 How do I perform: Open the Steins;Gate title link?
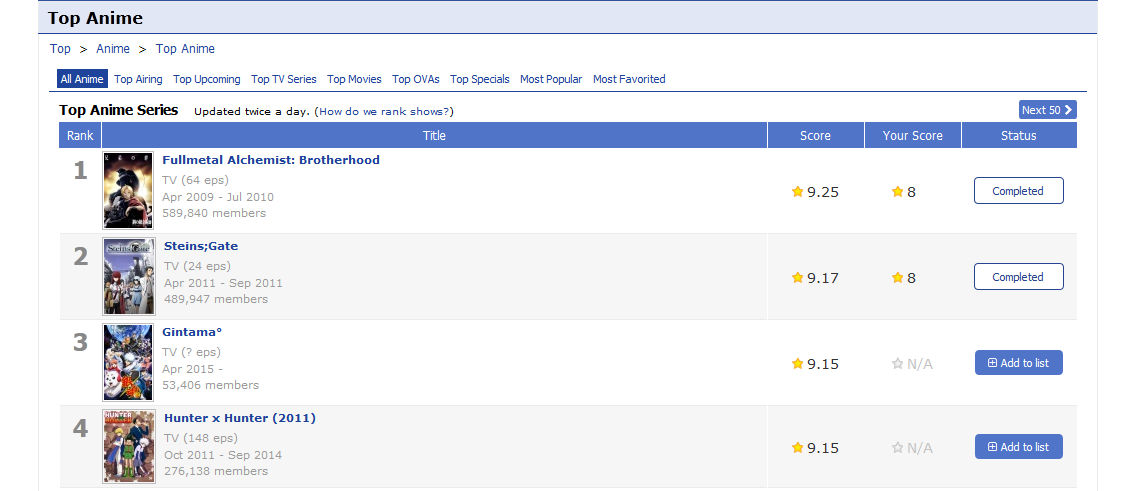tap(201, 246)
